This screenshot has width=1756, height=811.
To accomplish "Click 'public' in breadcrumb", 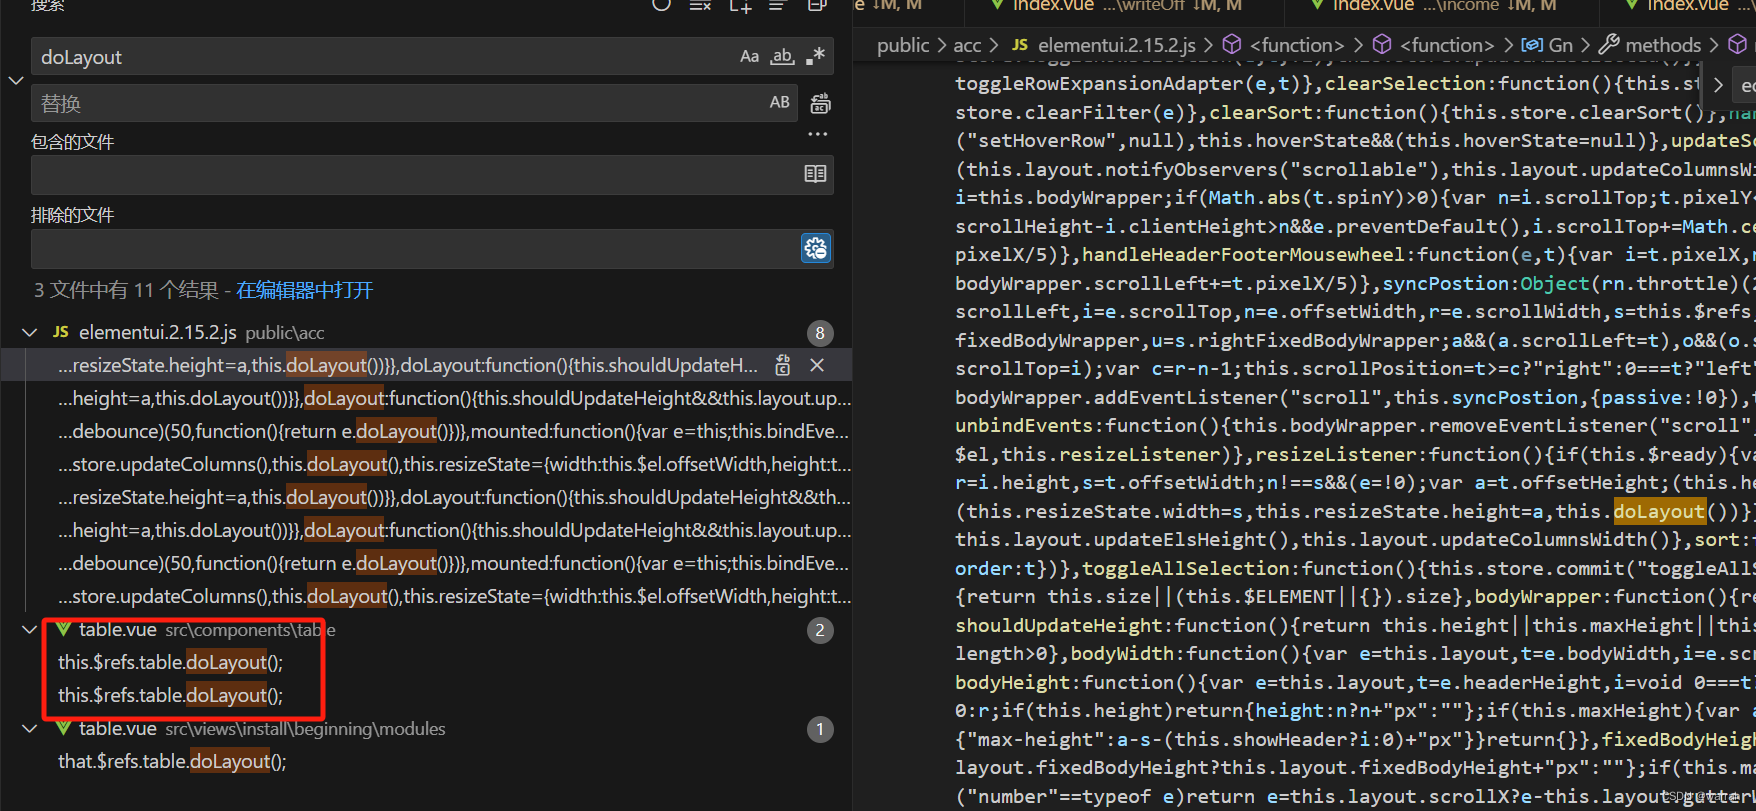I will (x=903, y=45).
